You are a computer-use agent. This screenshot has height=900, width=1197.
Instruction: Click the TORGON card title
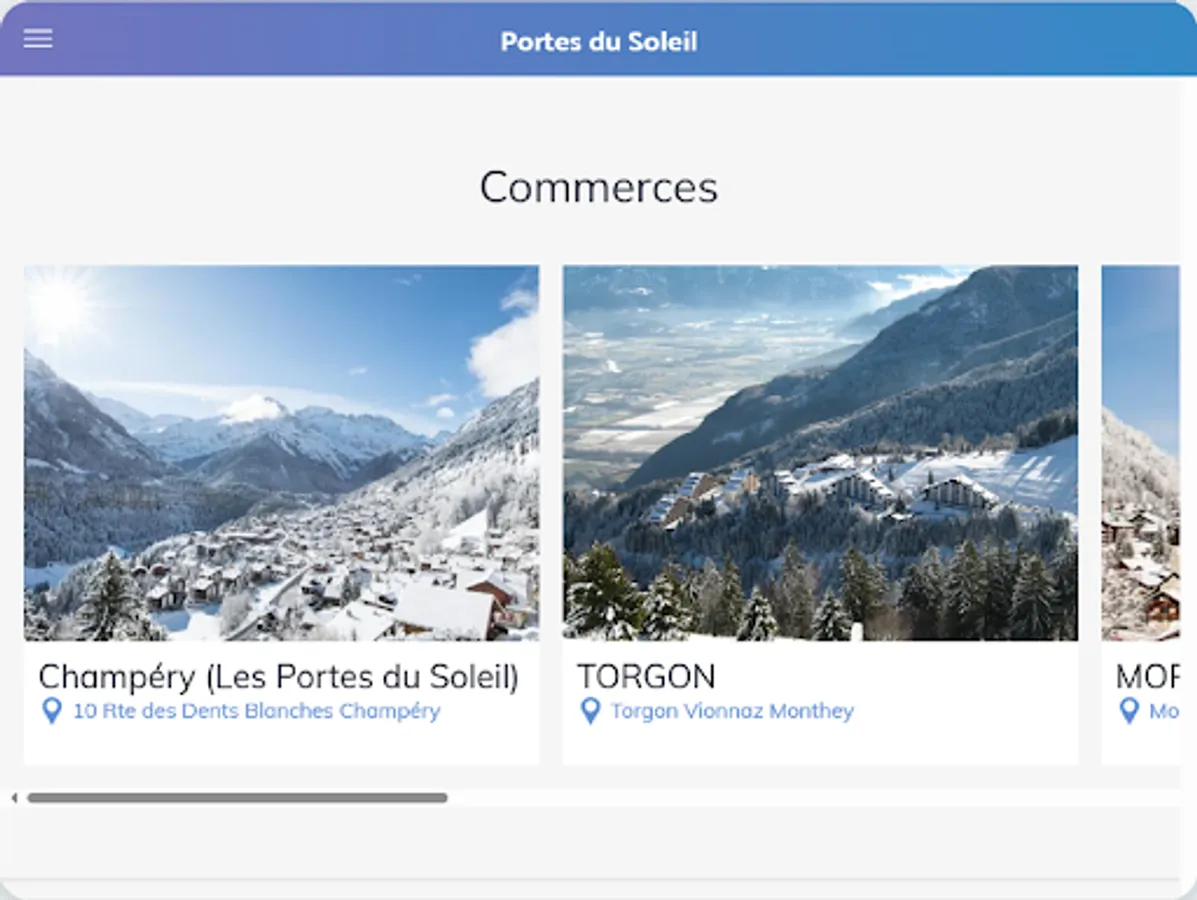point(647,676)
